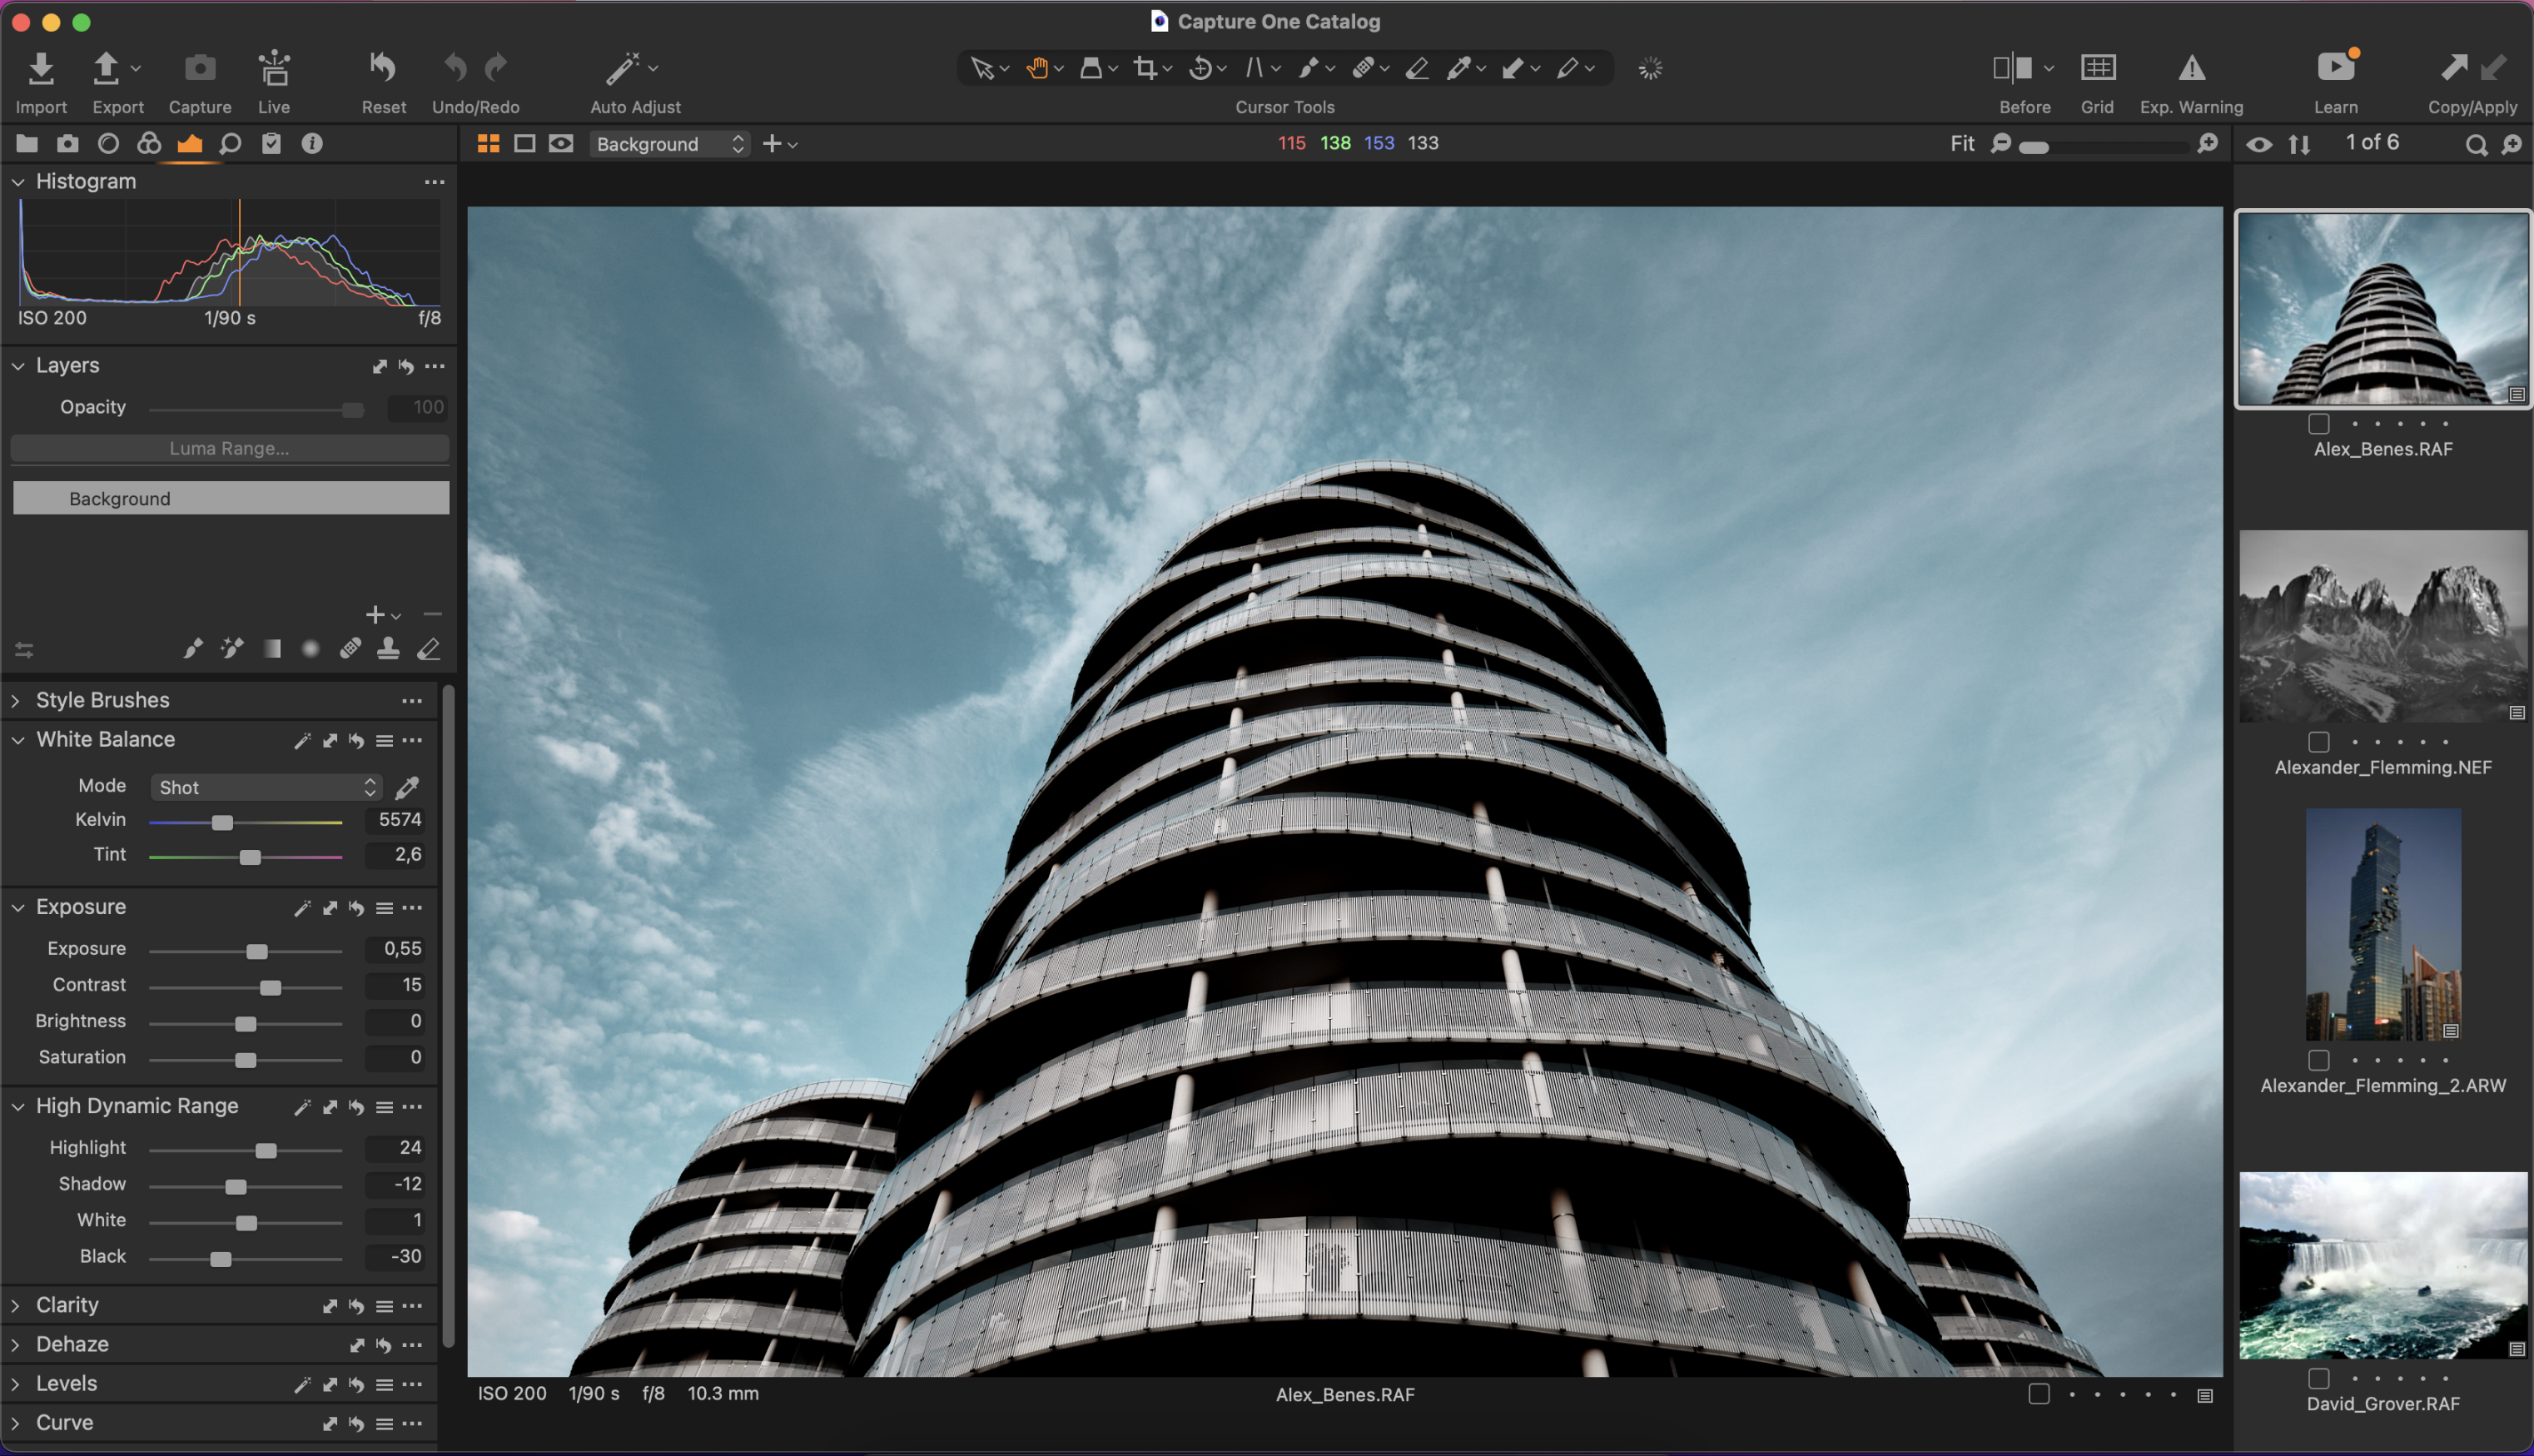Open the Live view tool
The width and height of the screenshot is (2534, 1456).
point(274,68)
